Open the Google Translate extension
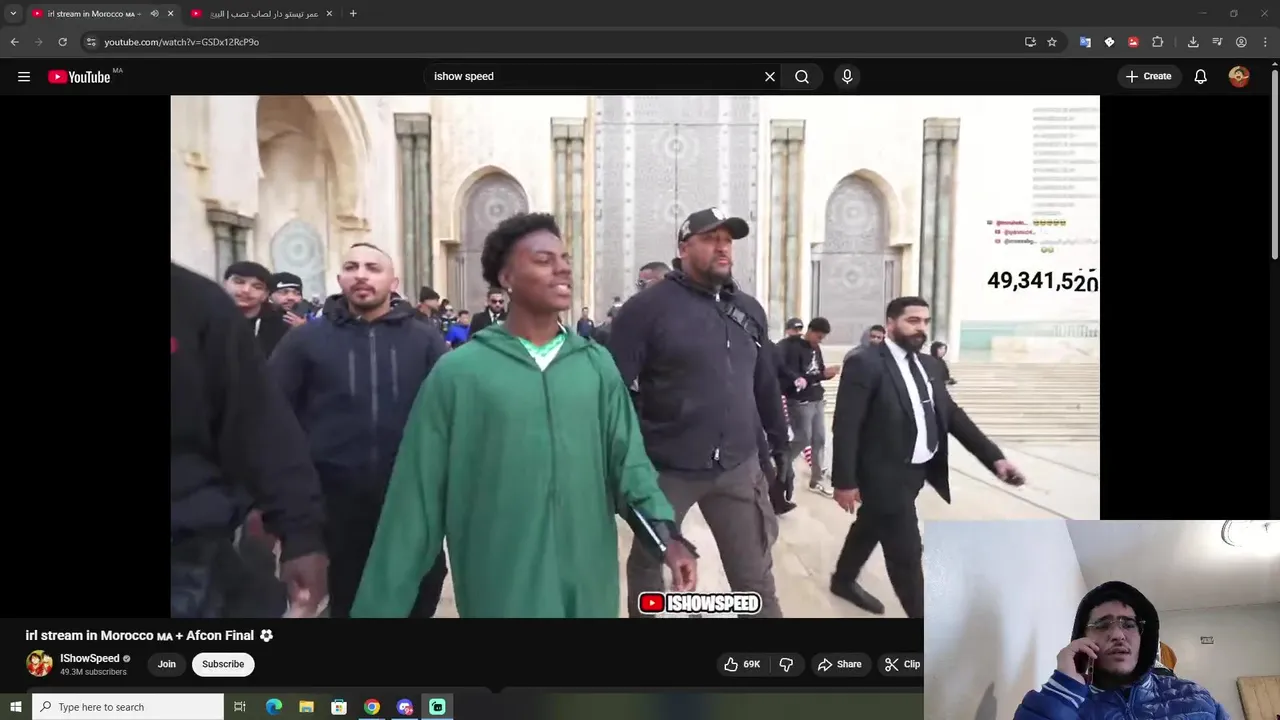Image resolution: width=1280 pixels, height=720 pixels. click(1085, 42)
